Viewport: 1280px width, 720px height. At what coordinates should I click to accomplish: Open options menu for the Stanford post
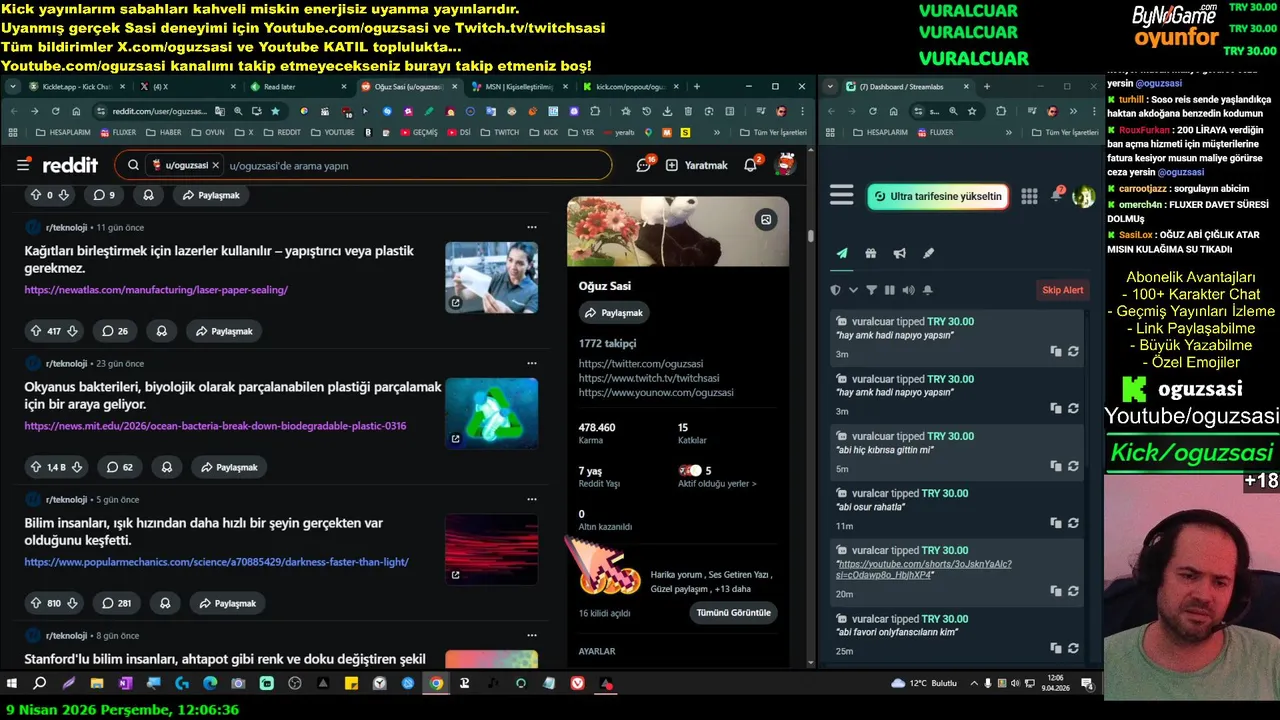[x=532, y=636]
